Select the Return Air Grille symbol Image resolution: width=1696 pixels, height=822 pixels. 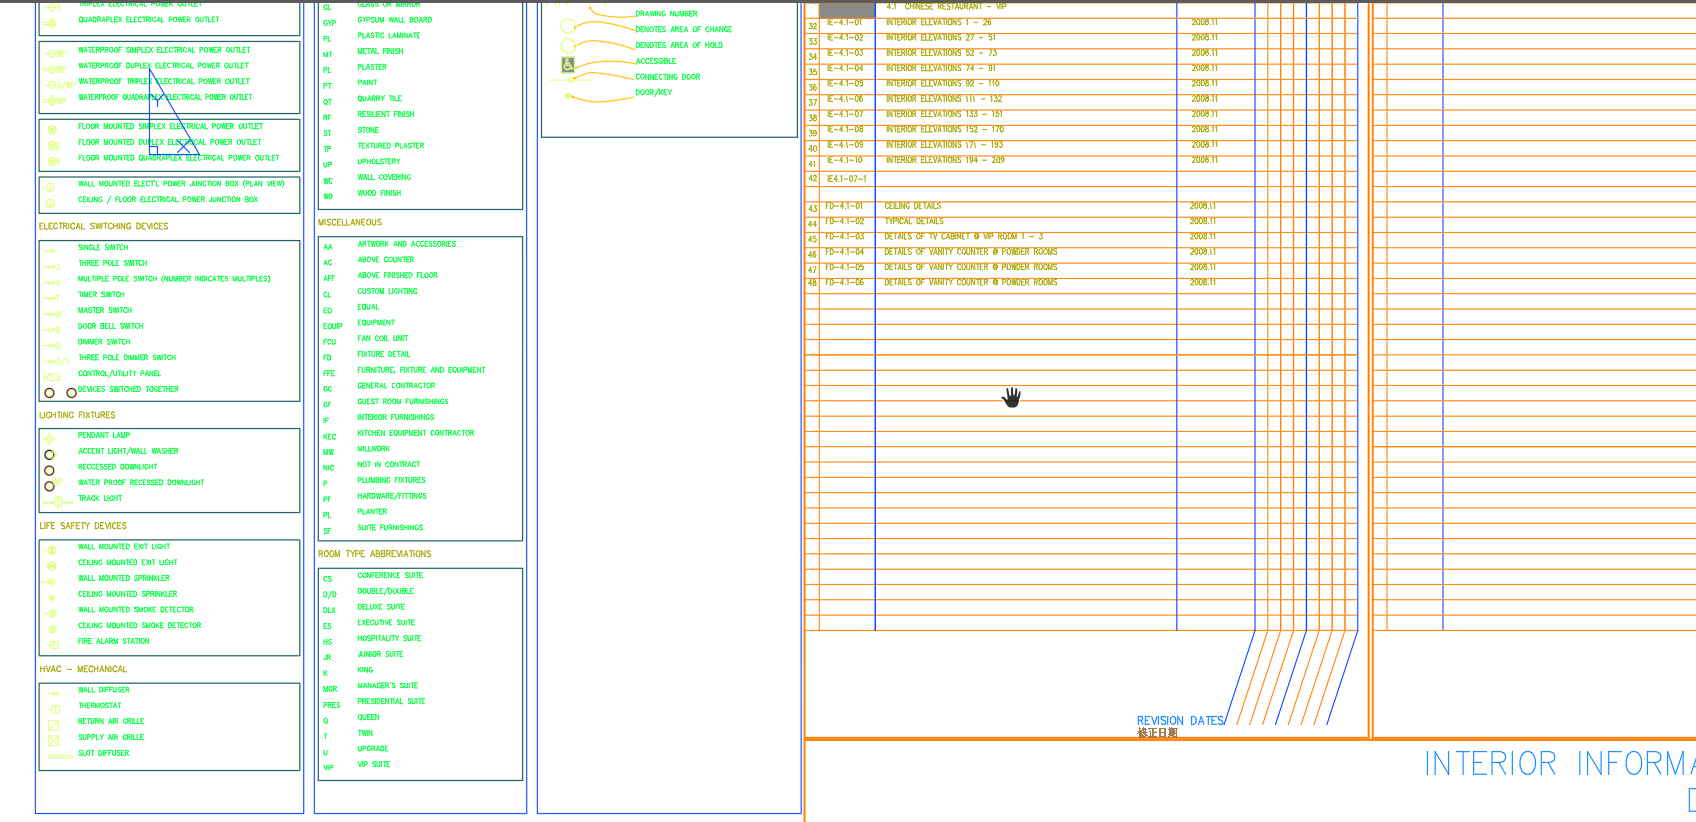54,725
